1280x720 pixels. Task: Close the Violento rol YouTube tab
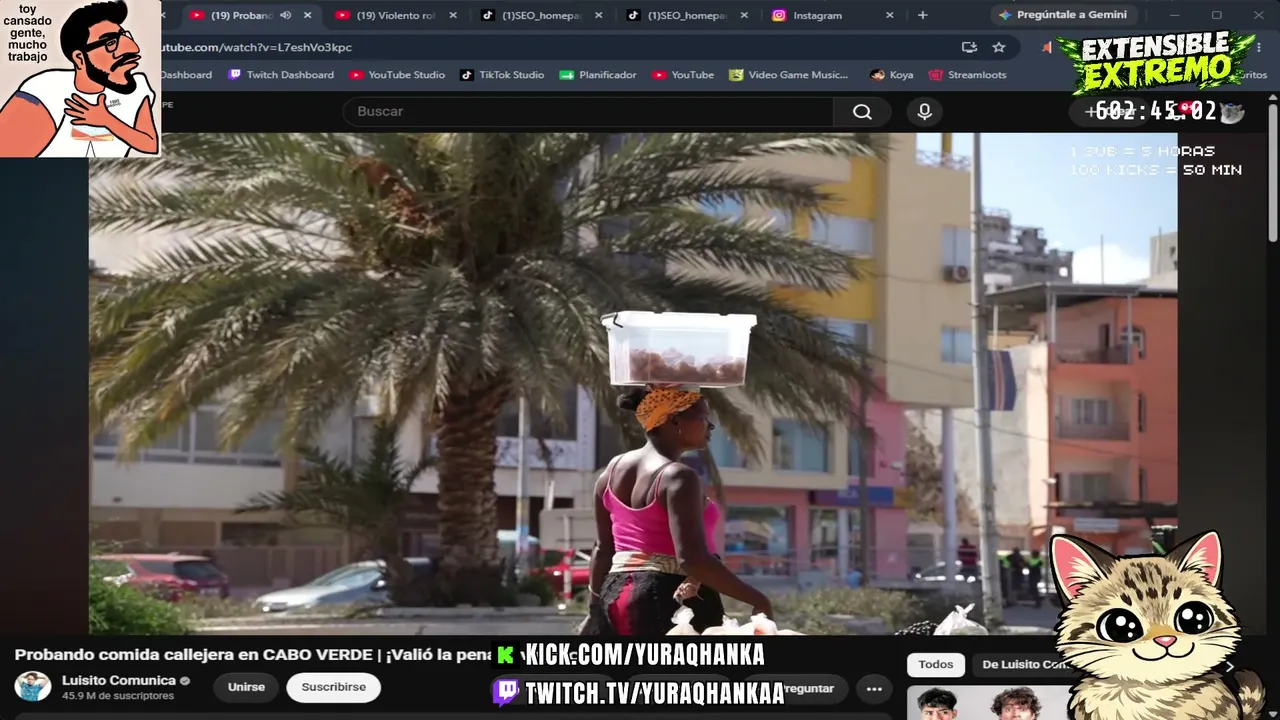453,15
